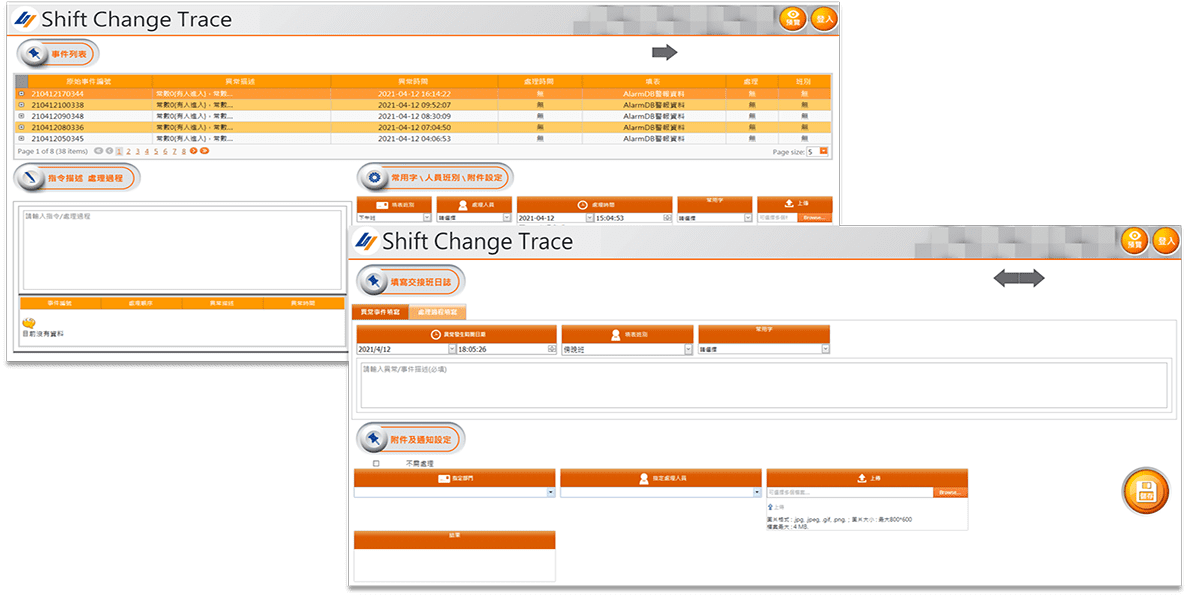
Task: Go to page 3 of the event list
Action: click(137, 151)
